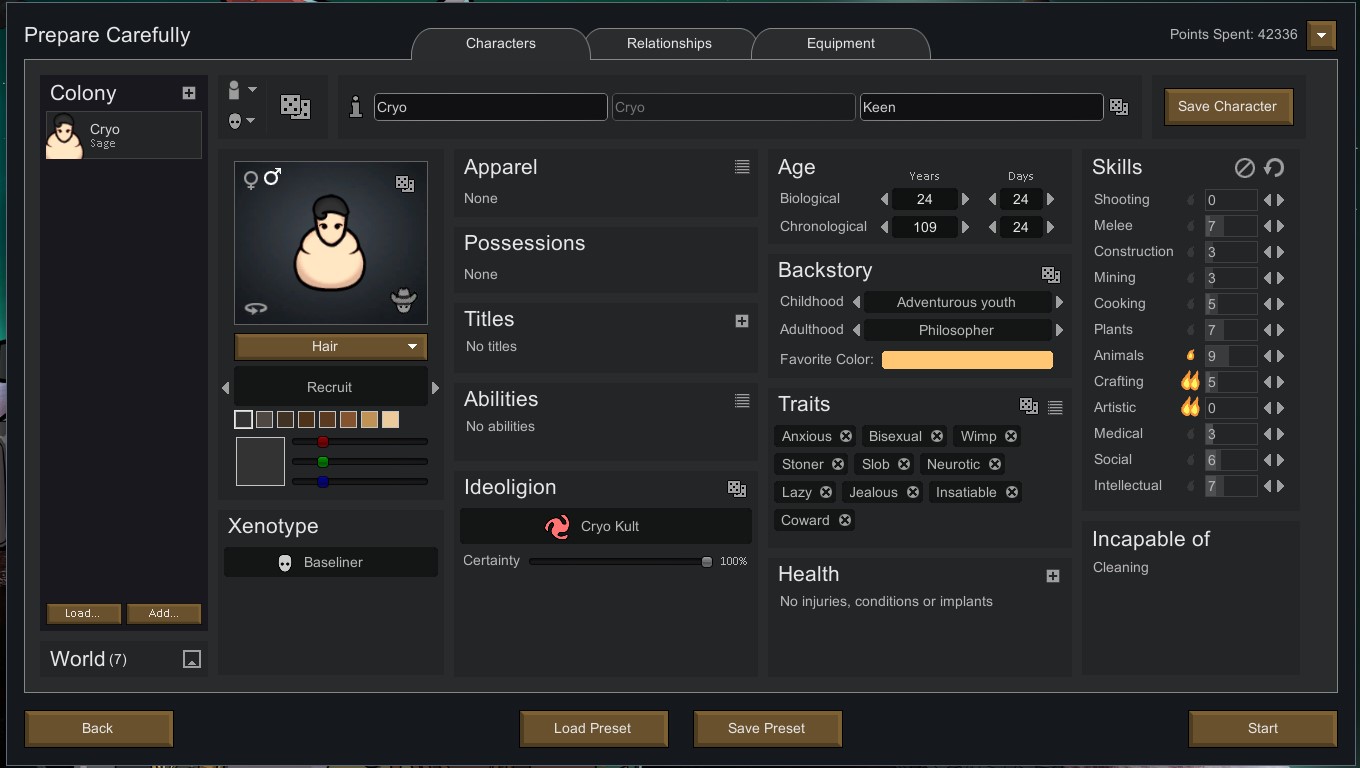Pick the Favorite Color orange swatch
The image size is (1360, 768).
pos(967,360)
